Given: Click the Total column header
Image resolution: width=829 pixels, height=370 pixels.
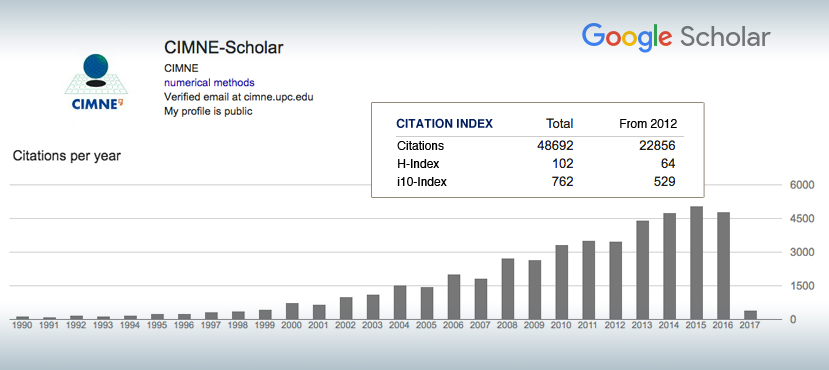Looking at the screenshot, I should point(559,124).
